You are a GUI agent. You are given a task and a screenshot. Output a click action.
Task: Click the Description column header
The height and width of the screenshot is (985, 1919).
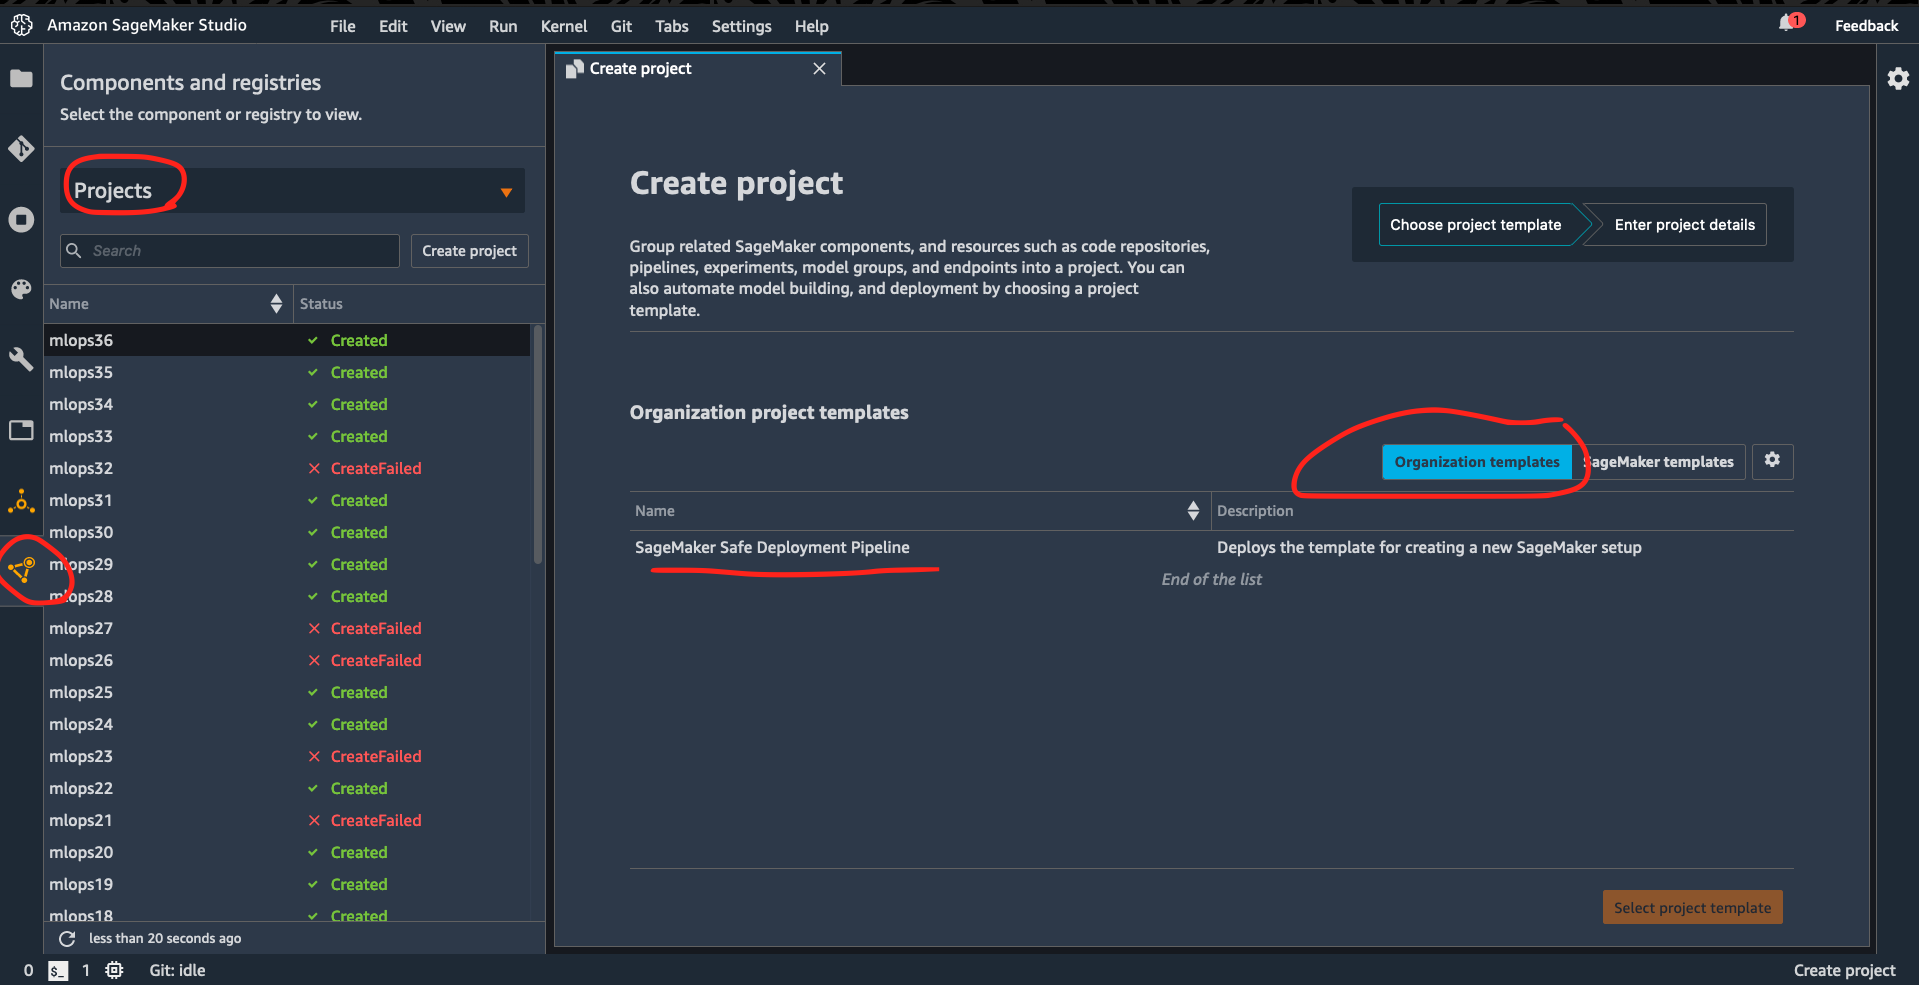tap(1254, 511)
